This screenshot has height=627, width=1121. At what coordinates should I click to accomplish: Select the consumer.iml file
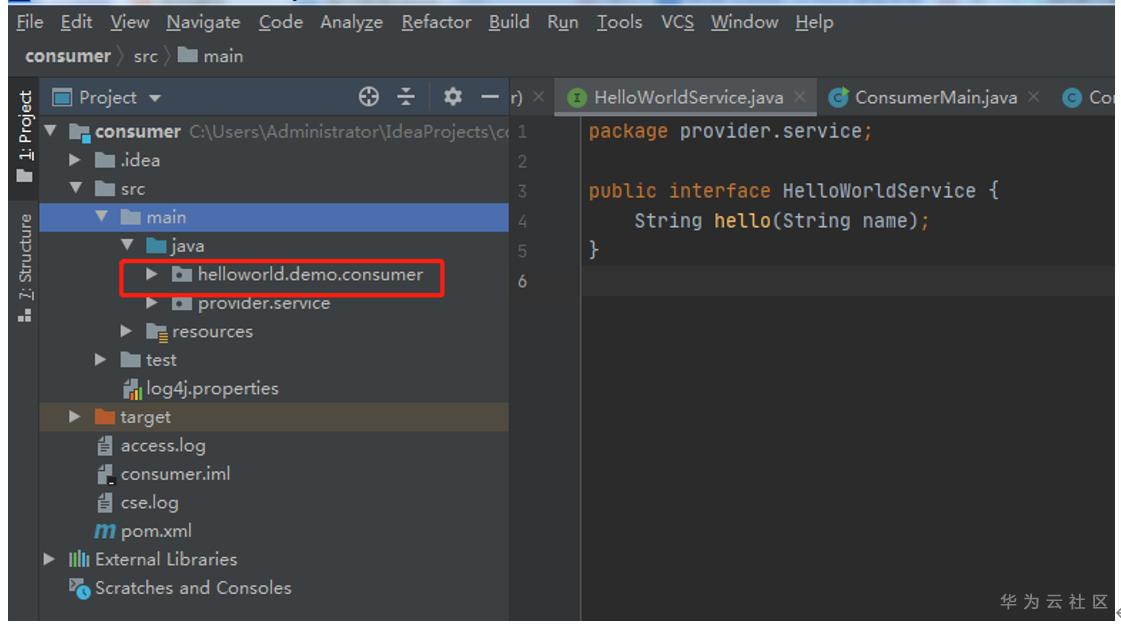pos(175,474)
